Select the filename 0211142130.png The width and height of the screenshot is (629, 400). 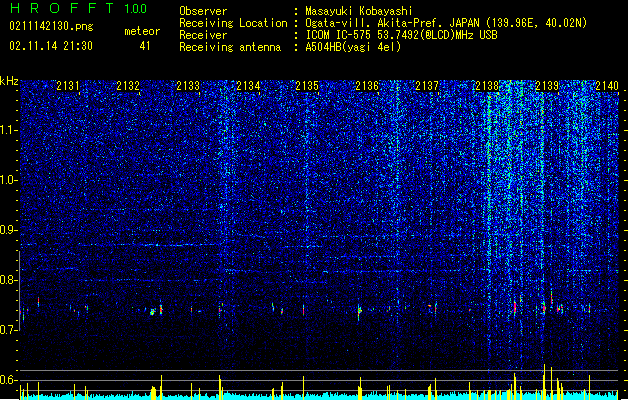click(51, 26)
